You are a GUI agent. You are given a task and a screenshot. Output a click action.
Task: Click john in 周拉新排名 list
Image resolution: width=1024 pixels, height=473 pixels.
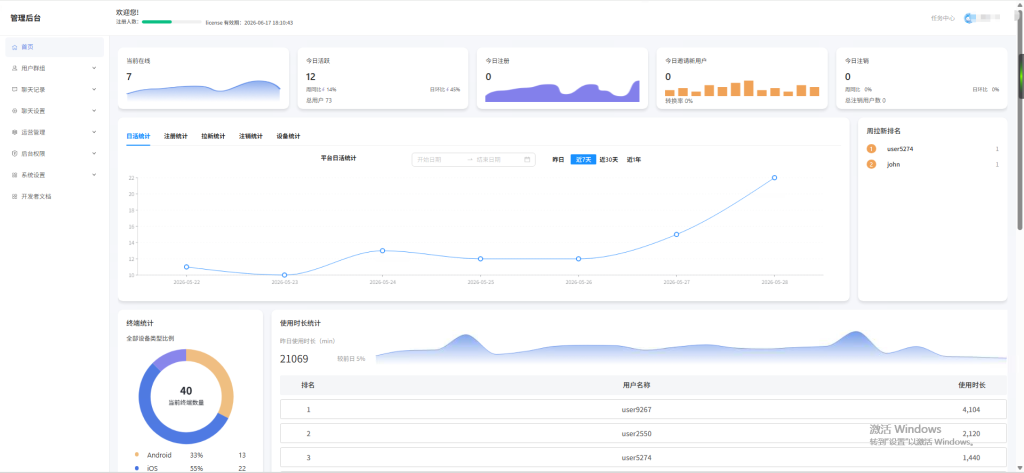893,165
